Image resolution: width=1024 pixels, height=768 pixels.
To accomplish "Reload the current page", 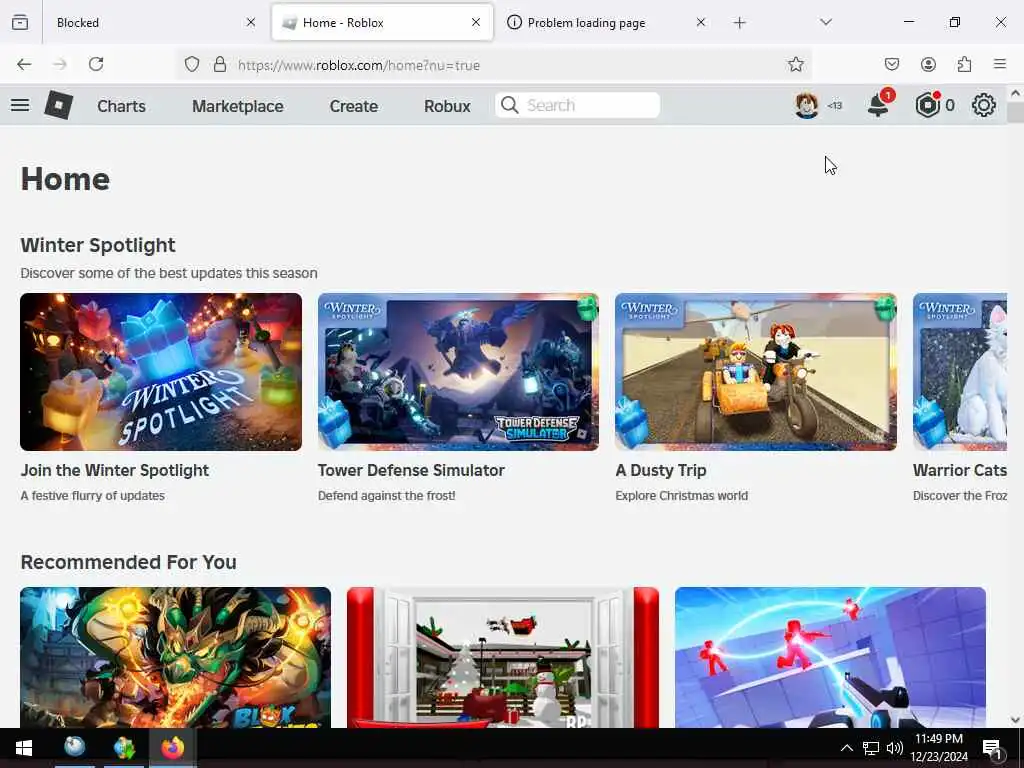I will point(96,64).
